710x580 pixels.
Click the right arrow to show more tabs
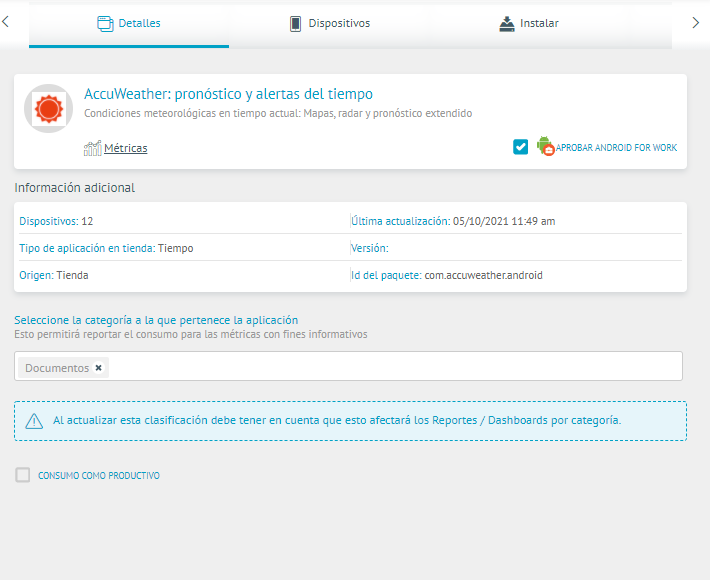(696, 23)
